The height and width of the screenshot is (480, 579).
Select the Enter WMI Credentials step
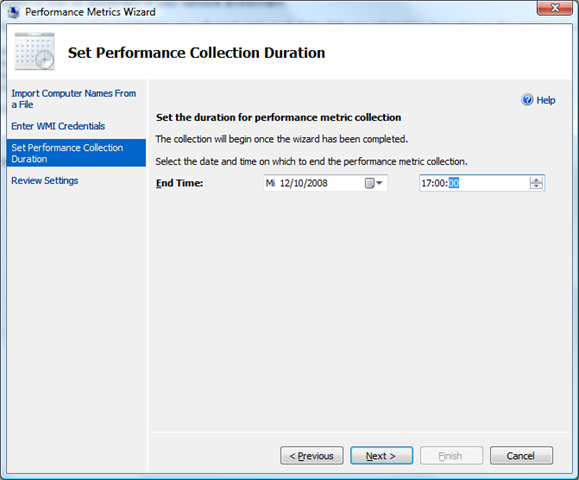pyautogui.click(x=58, y=126)
